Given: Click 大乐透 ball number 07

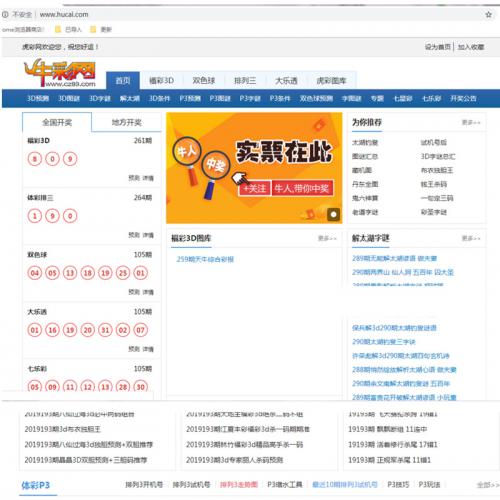Looking at the screenshot, I should [x=140, y=330].
